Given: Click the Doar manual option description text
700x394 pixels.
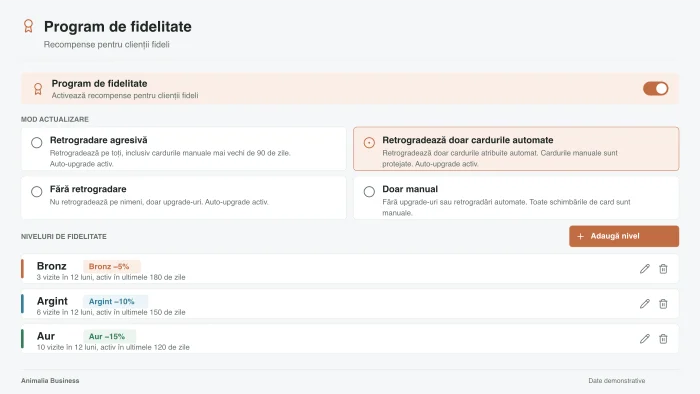Looking at the screenshot, I should [506, 207].
